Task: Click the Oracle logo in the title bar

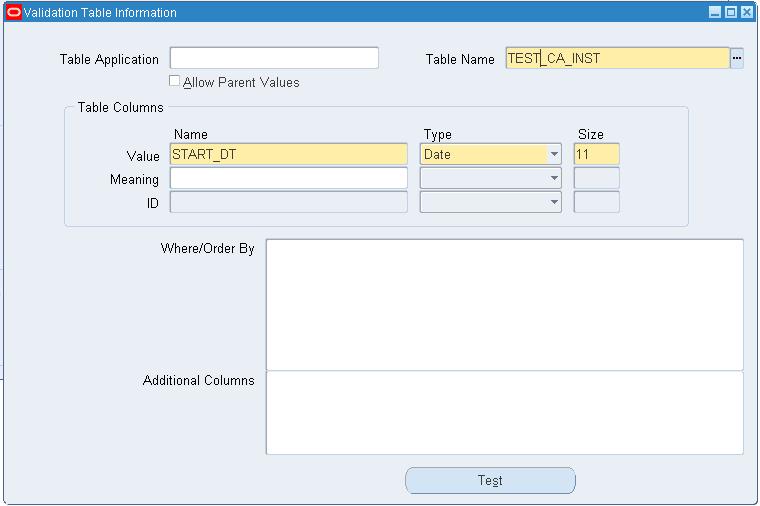Action: click(14, 13)
